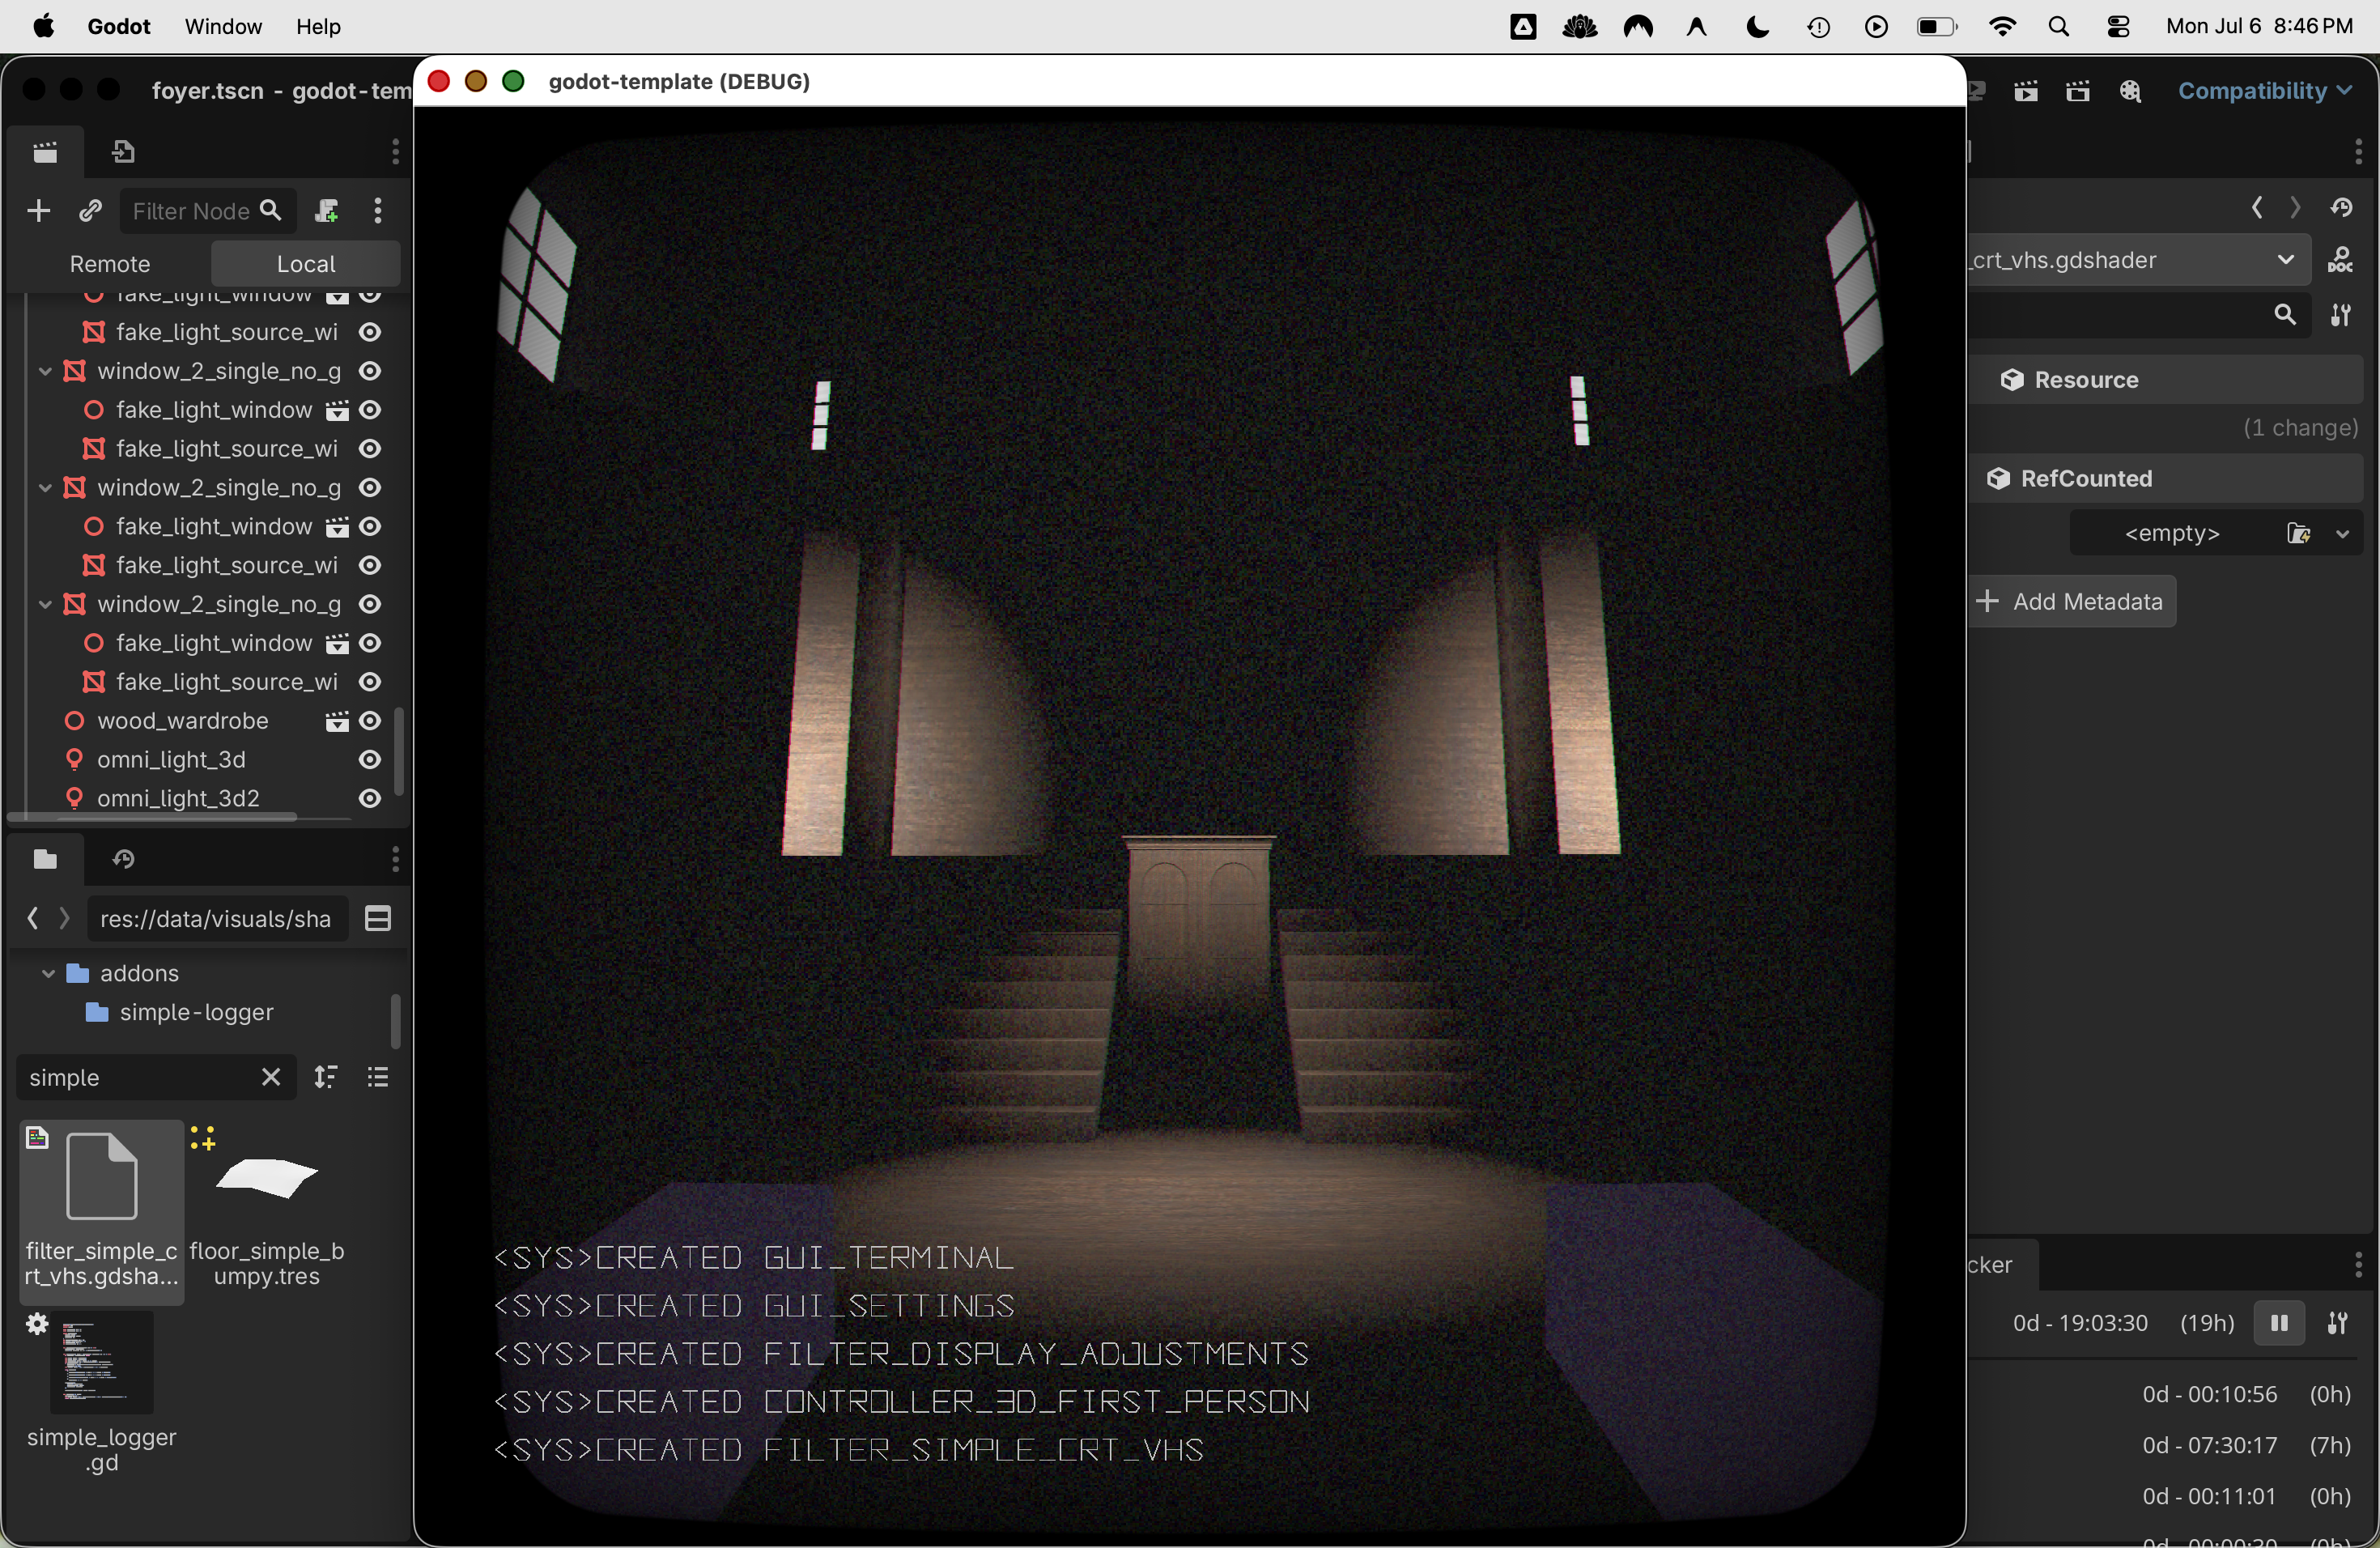Open time tracker settings icon
The image size is (2380, 1548).
(2337, 1324)
